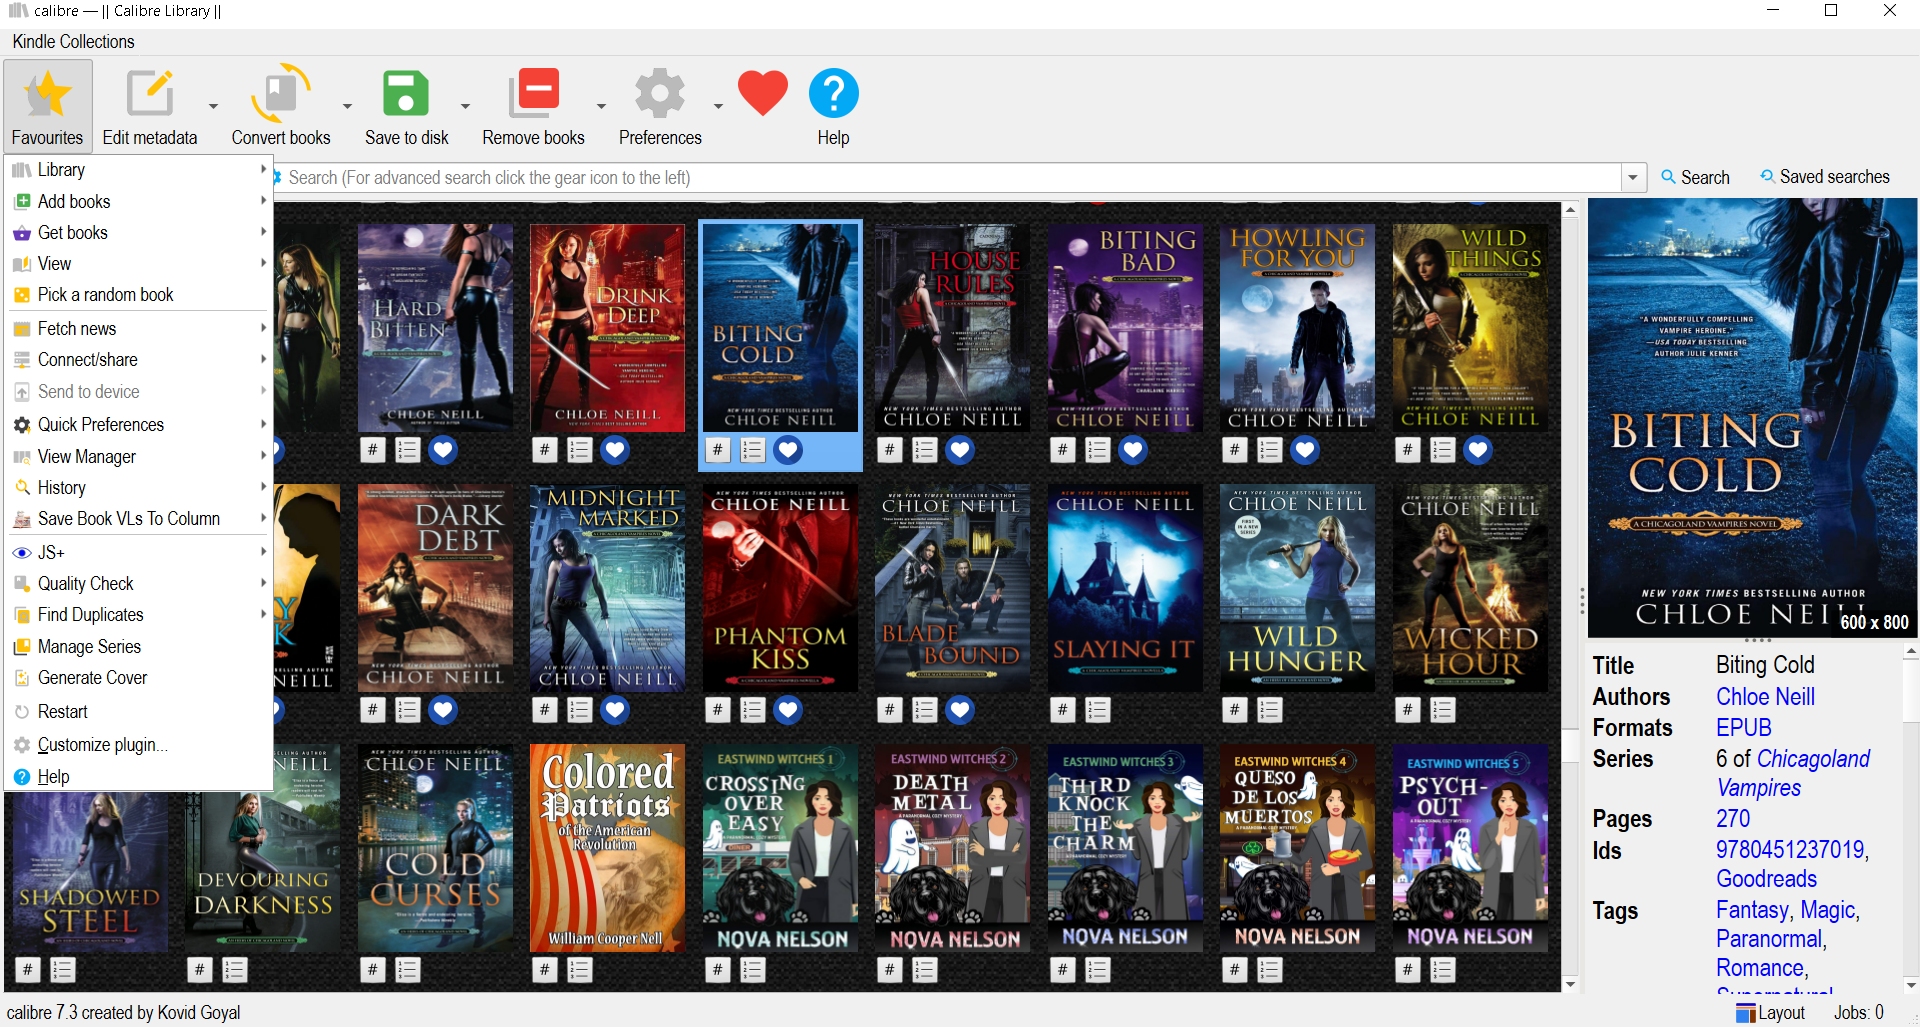Click the hash icon under Dark Debt
Viewport: 1920px width, 1027px height.
(373, 710)
